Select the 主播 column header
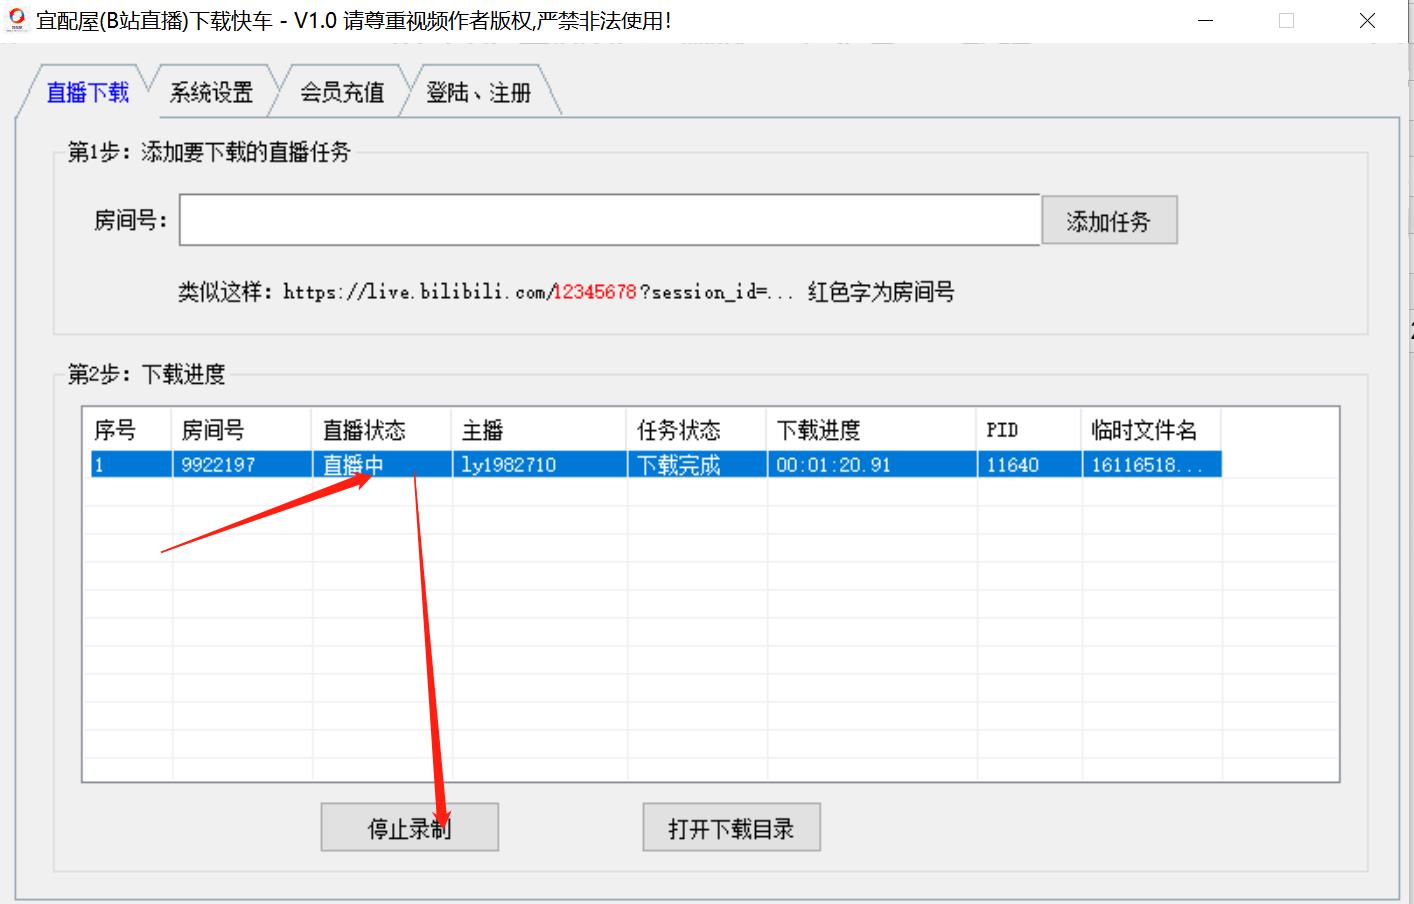This screenshot has width=1414, height=904. 539,430
